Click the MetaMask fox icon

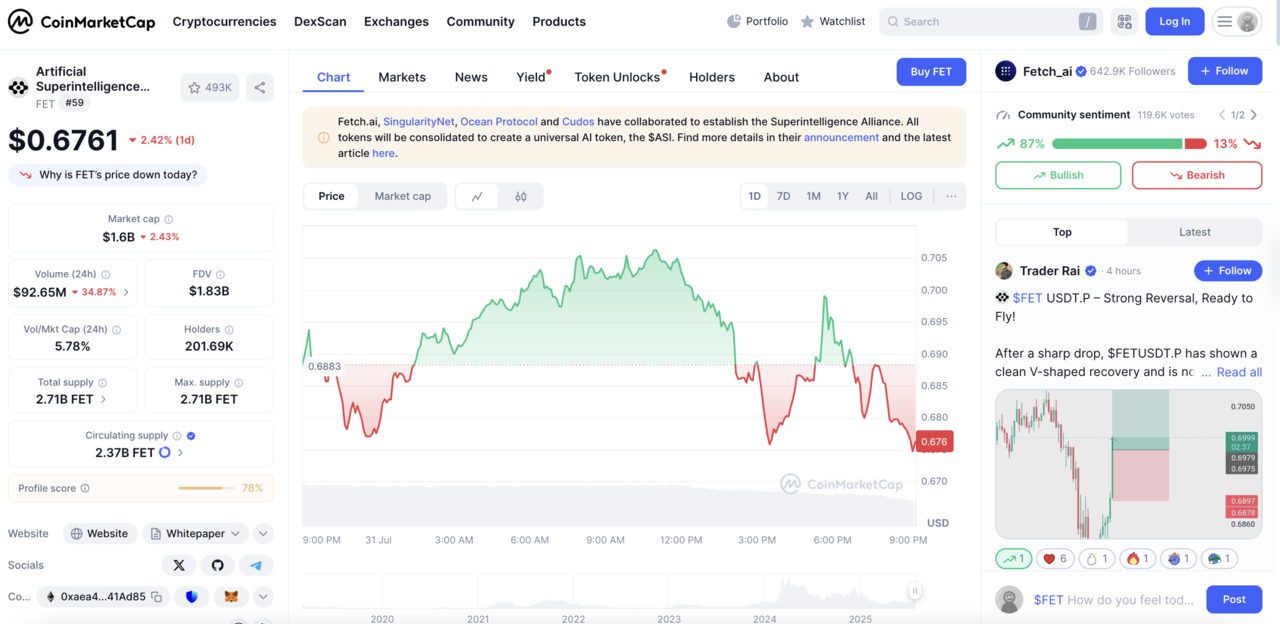coord(231,597)
